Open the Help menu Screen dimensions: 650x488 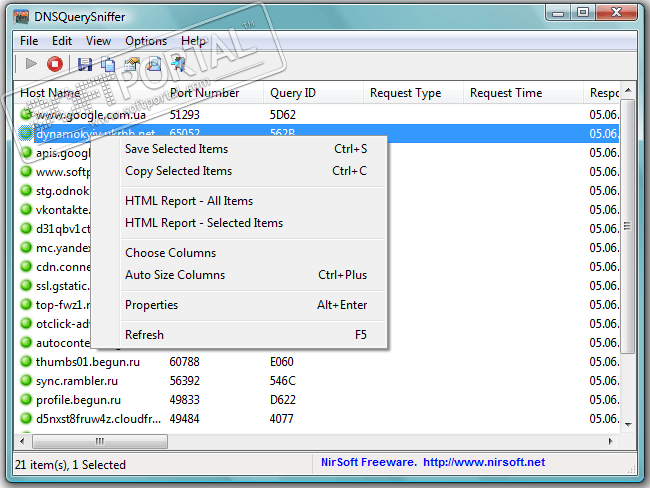click(x=193, y=41)
